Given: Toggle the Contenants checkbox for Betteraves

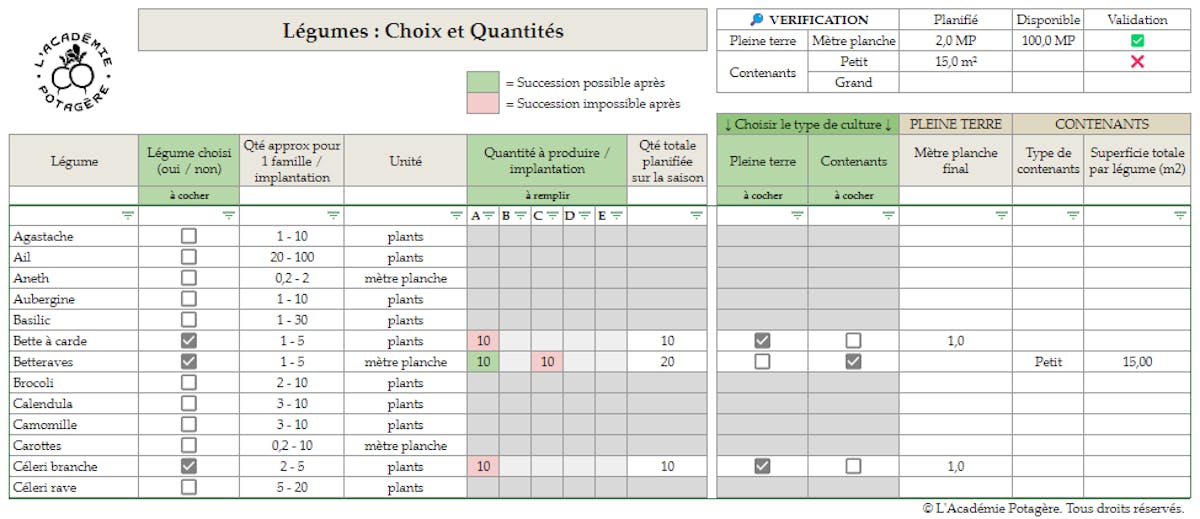Looking at the screenshot, I should (x=853, y=362).
